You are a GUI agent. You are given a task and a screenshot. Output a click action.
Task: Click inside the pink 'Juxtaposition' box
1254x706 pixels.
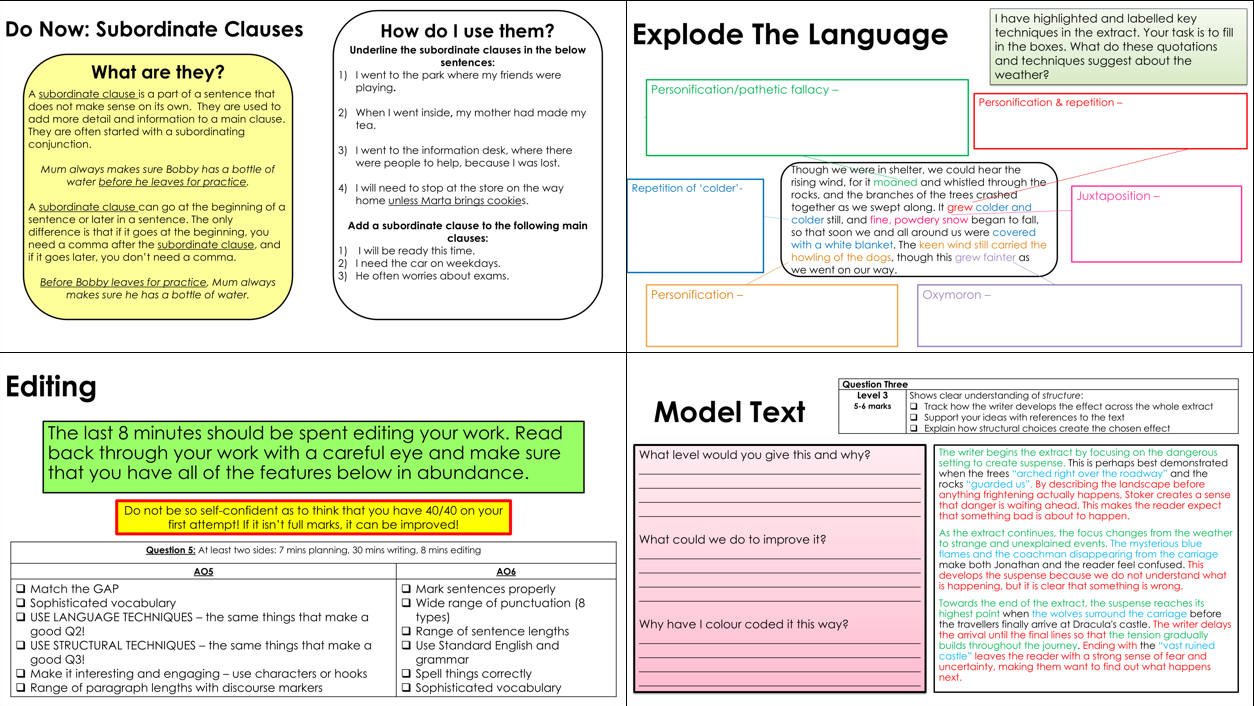point(1156,224)
